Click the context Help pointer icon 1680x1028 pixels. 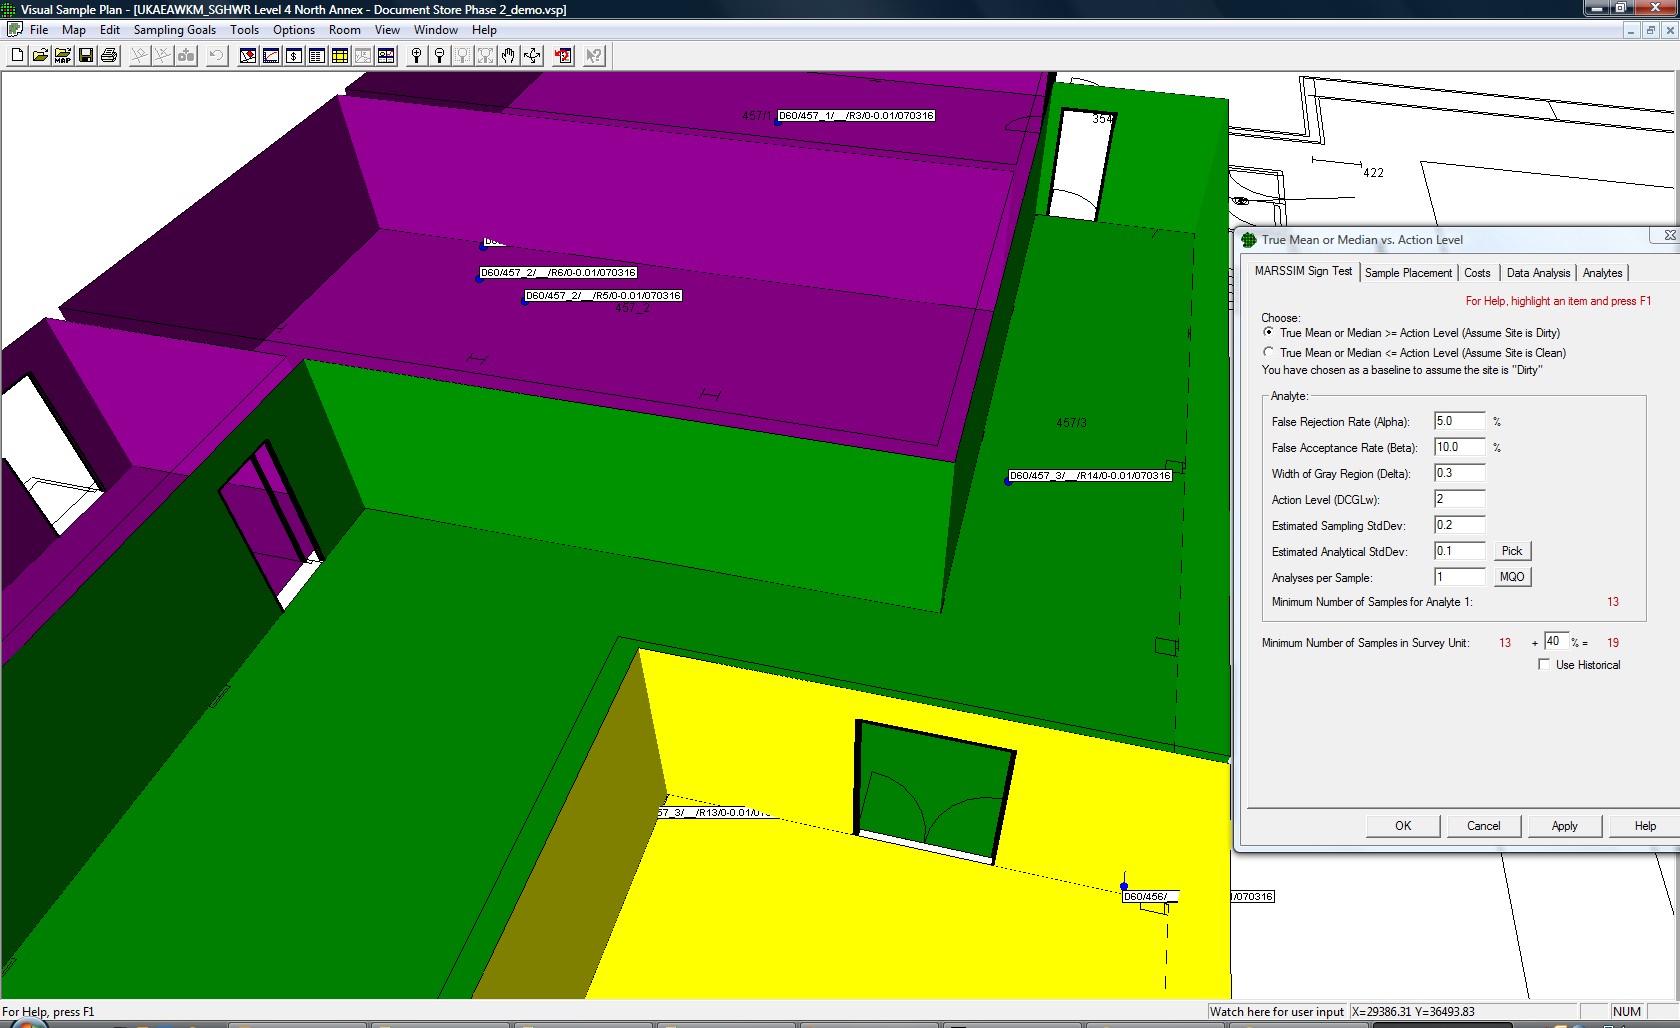(x=594, y=56)
